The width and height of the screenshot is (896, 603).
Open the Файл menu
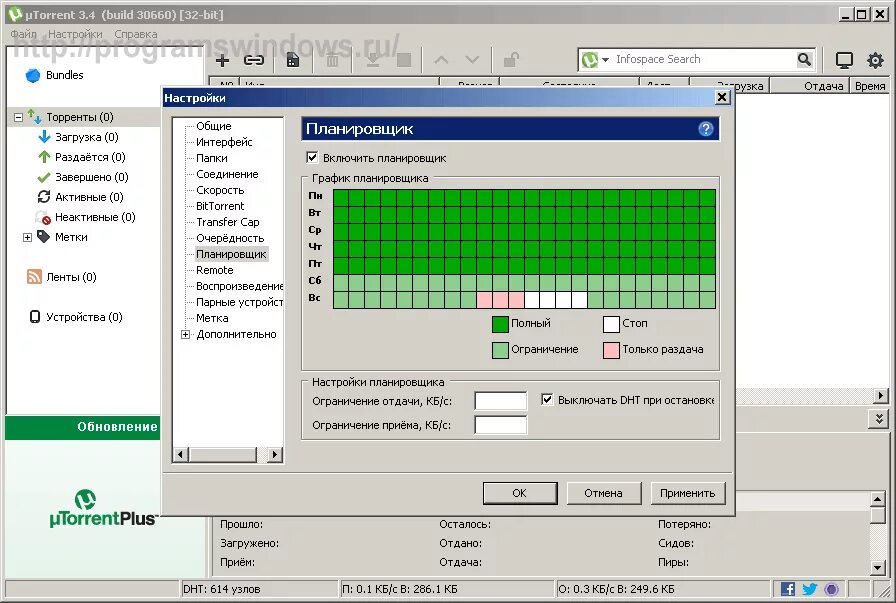pyautogui.click(x=23, y=34)
